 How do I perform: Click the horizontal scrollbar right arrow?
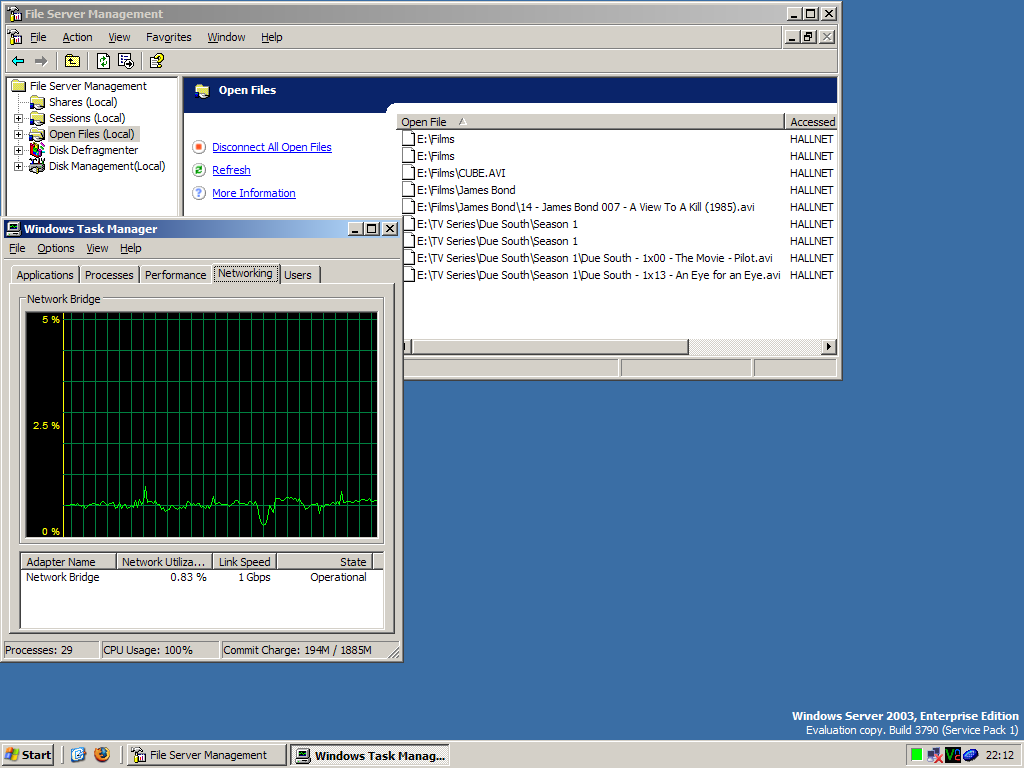tap(829, 347)
